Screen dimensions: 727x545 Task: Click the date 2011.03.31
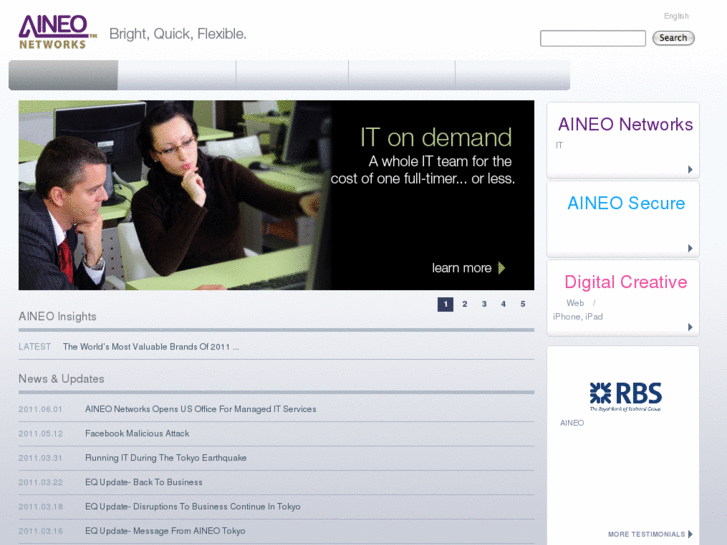[x=40, y=458]
